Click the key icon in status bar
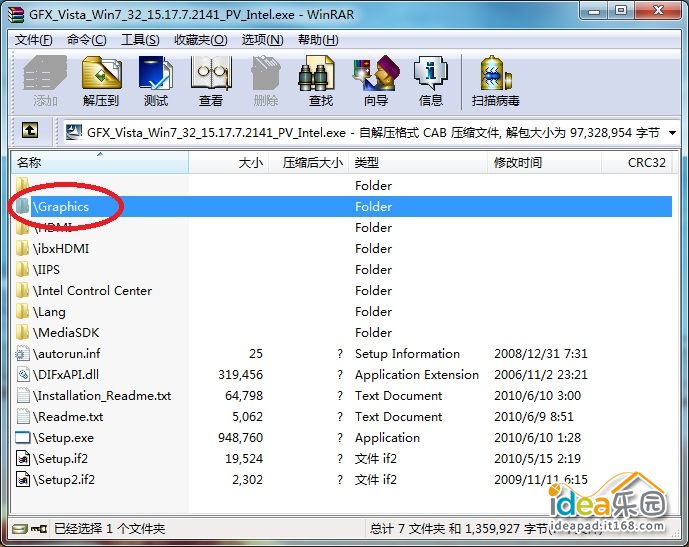The height and width of the screenshot is (547, 689). (x=39, y=529)
